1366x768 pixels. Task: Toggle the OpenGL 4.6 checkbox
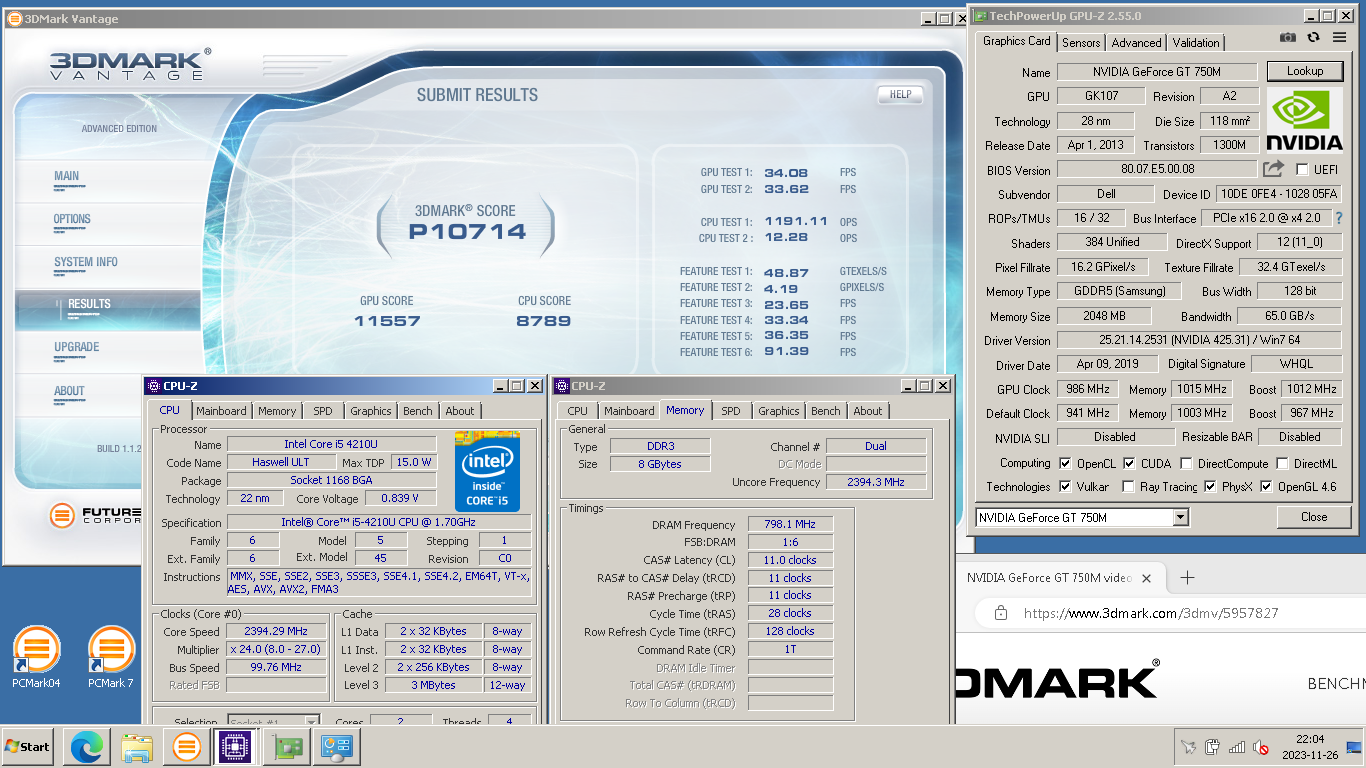point(1267,487)
